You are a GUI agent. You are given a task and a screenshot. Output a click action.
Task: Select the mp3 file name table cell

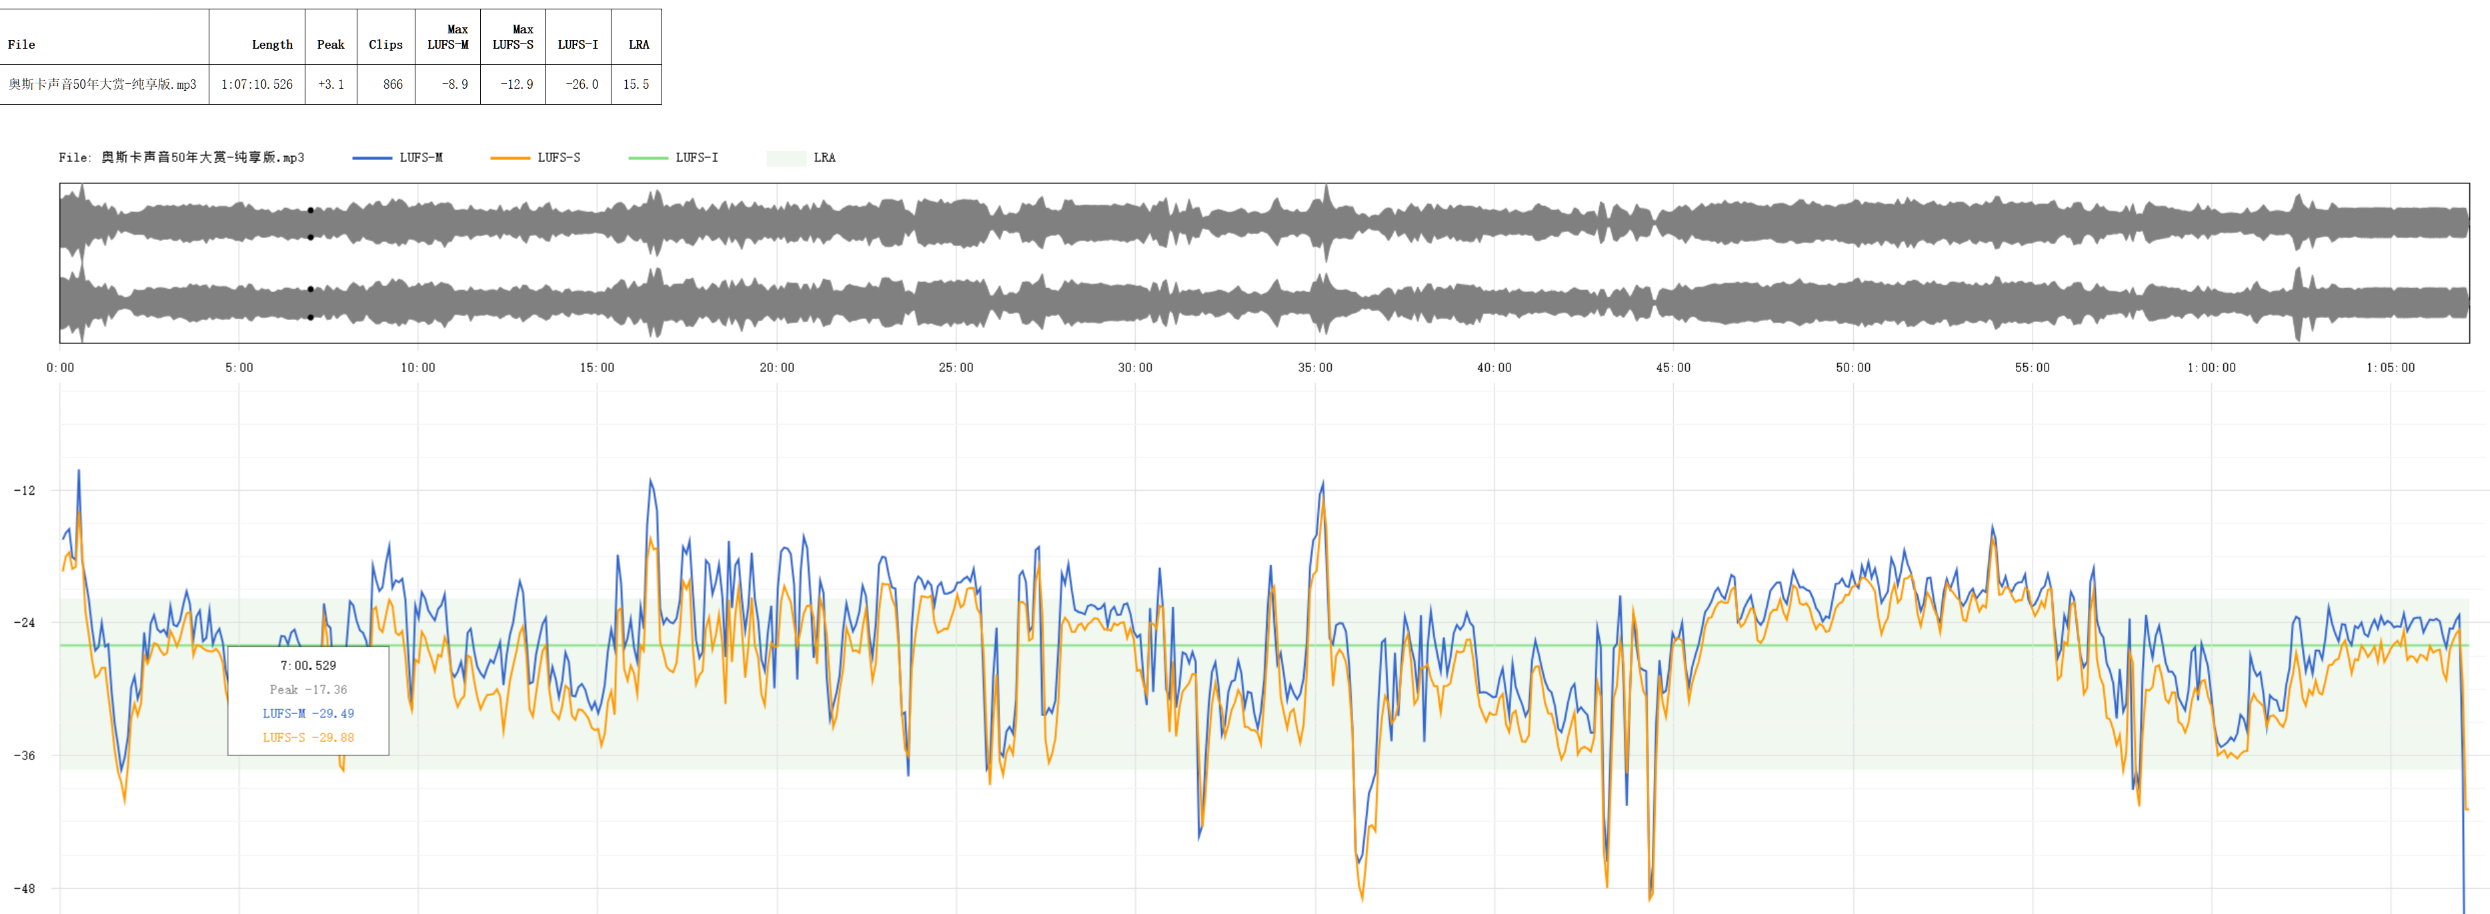pyautogui.click(x=103, y=85)
